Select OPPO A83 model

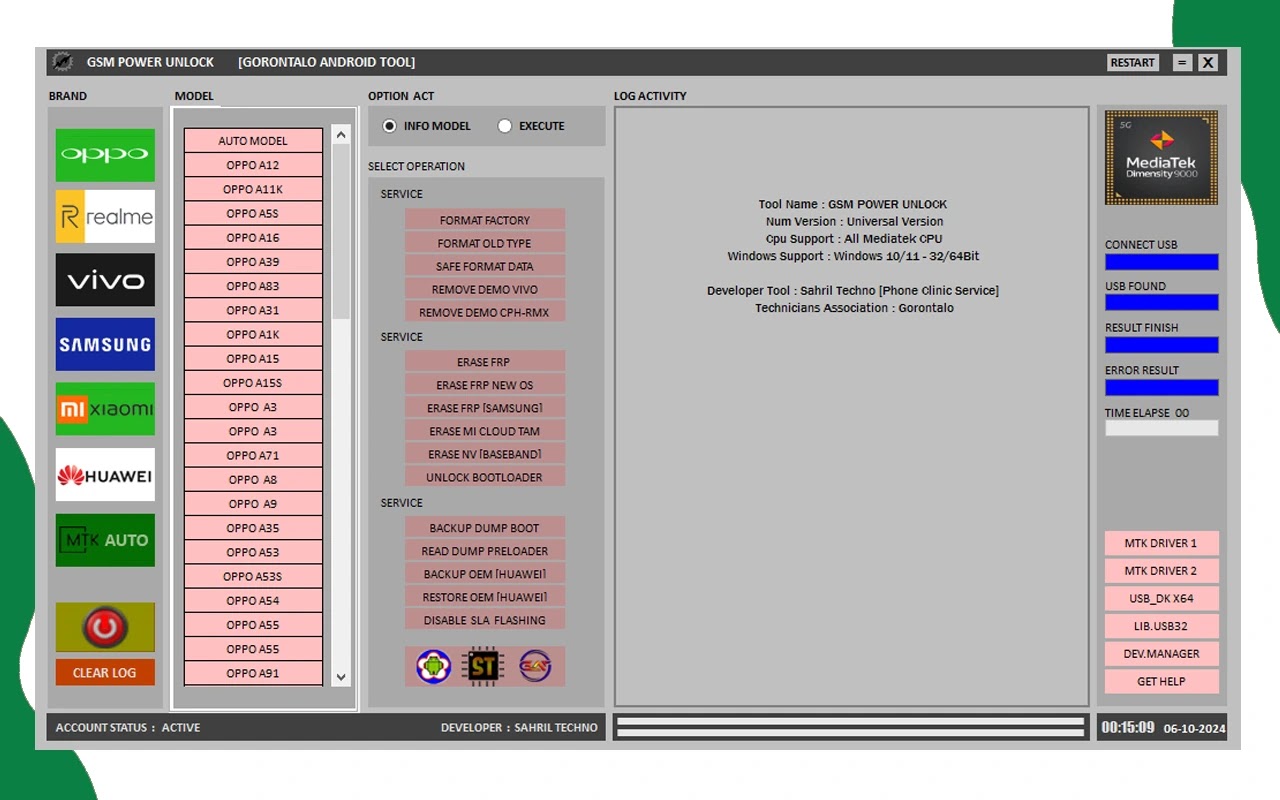pos(253,286)
